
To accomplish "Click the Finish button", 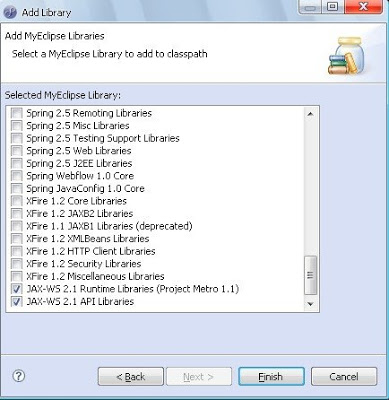I will (x=271, y=377).
